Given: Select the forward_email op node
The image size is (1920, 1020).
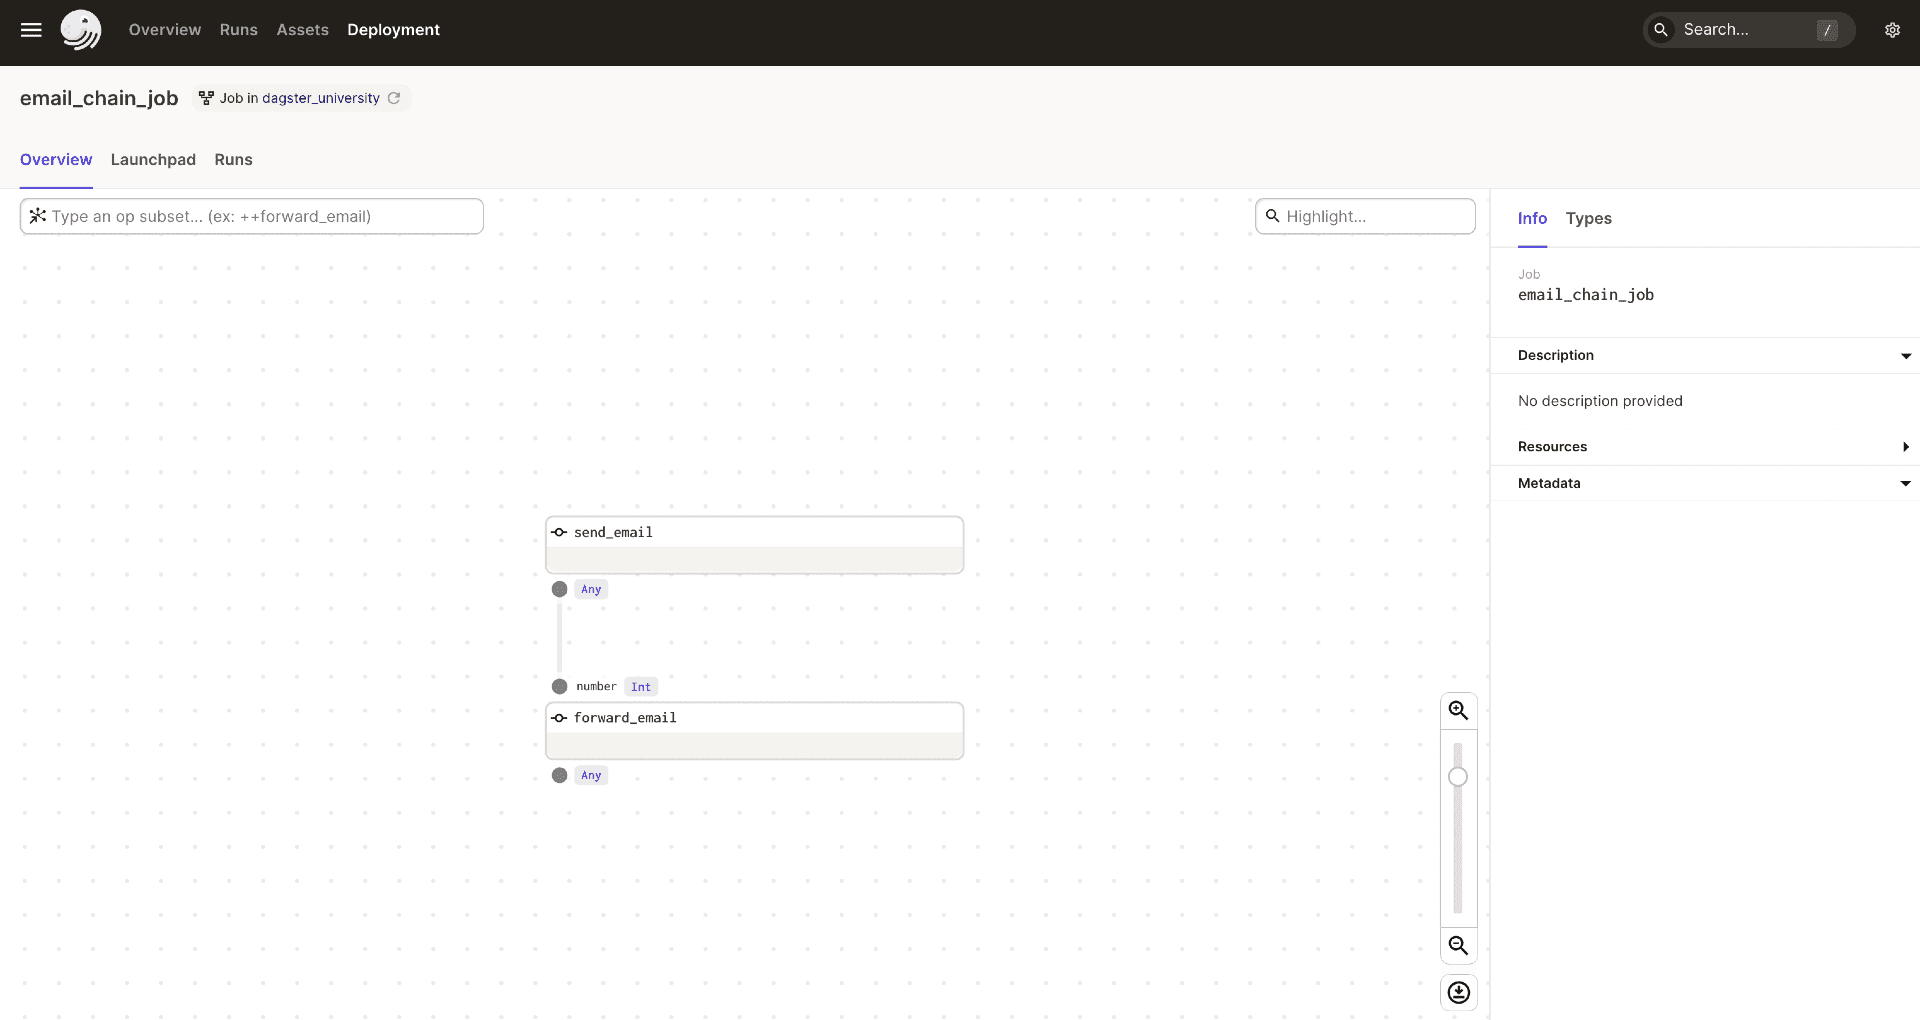Looking at the screenshot, I should tap(754, 730).
